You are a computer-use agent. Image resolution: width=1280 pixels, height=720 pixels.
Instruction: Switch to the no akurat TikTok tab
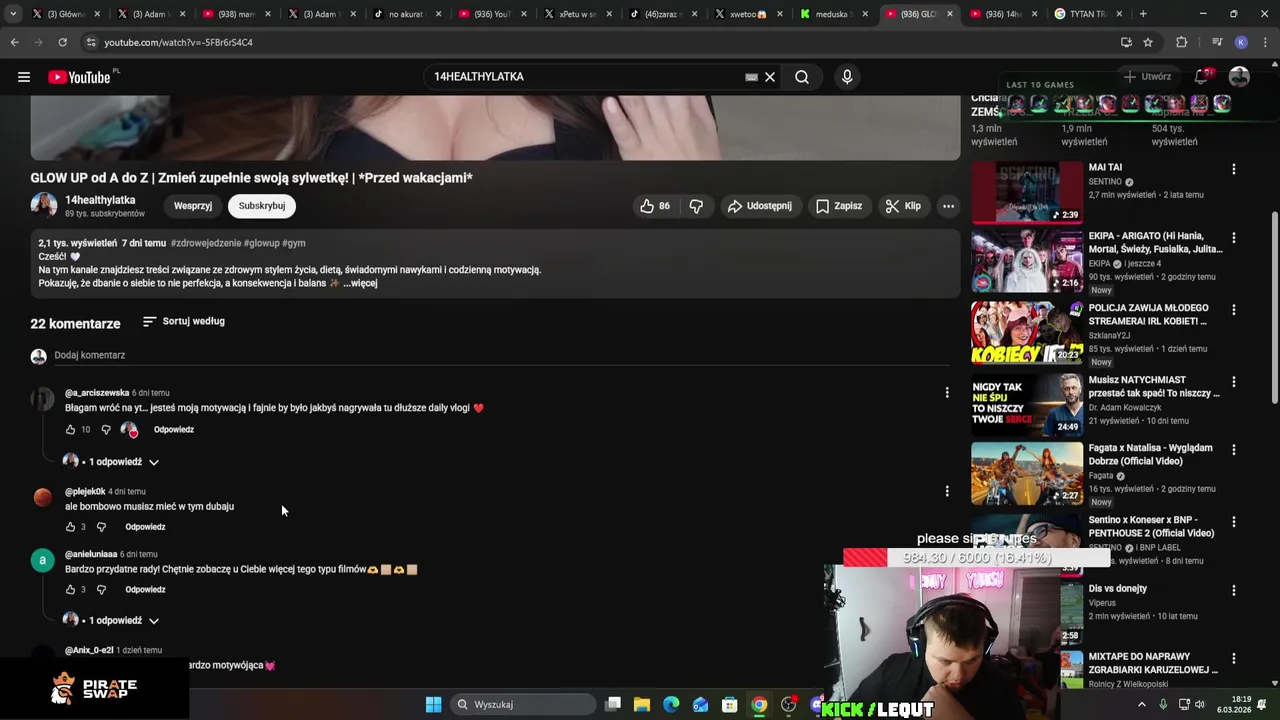tap(405, 14)
